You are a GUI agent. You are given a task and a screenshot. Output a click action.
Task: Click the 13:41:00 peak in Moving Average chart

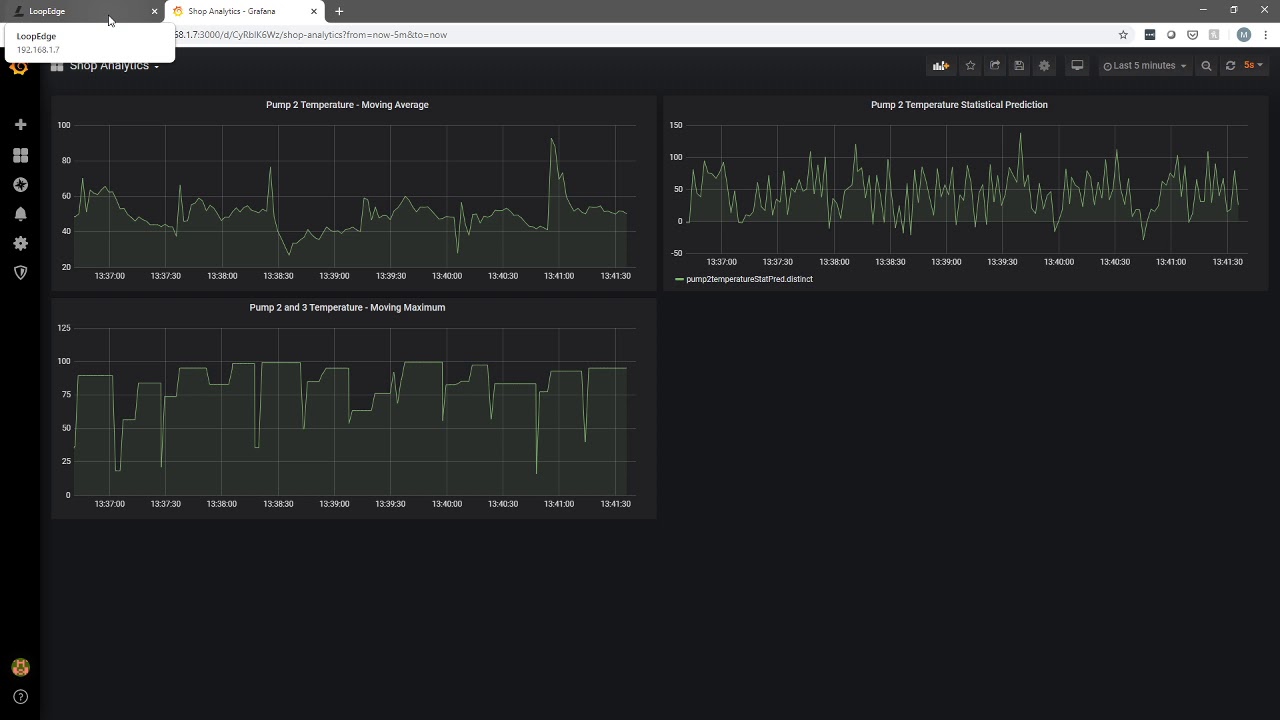point(552,140)
